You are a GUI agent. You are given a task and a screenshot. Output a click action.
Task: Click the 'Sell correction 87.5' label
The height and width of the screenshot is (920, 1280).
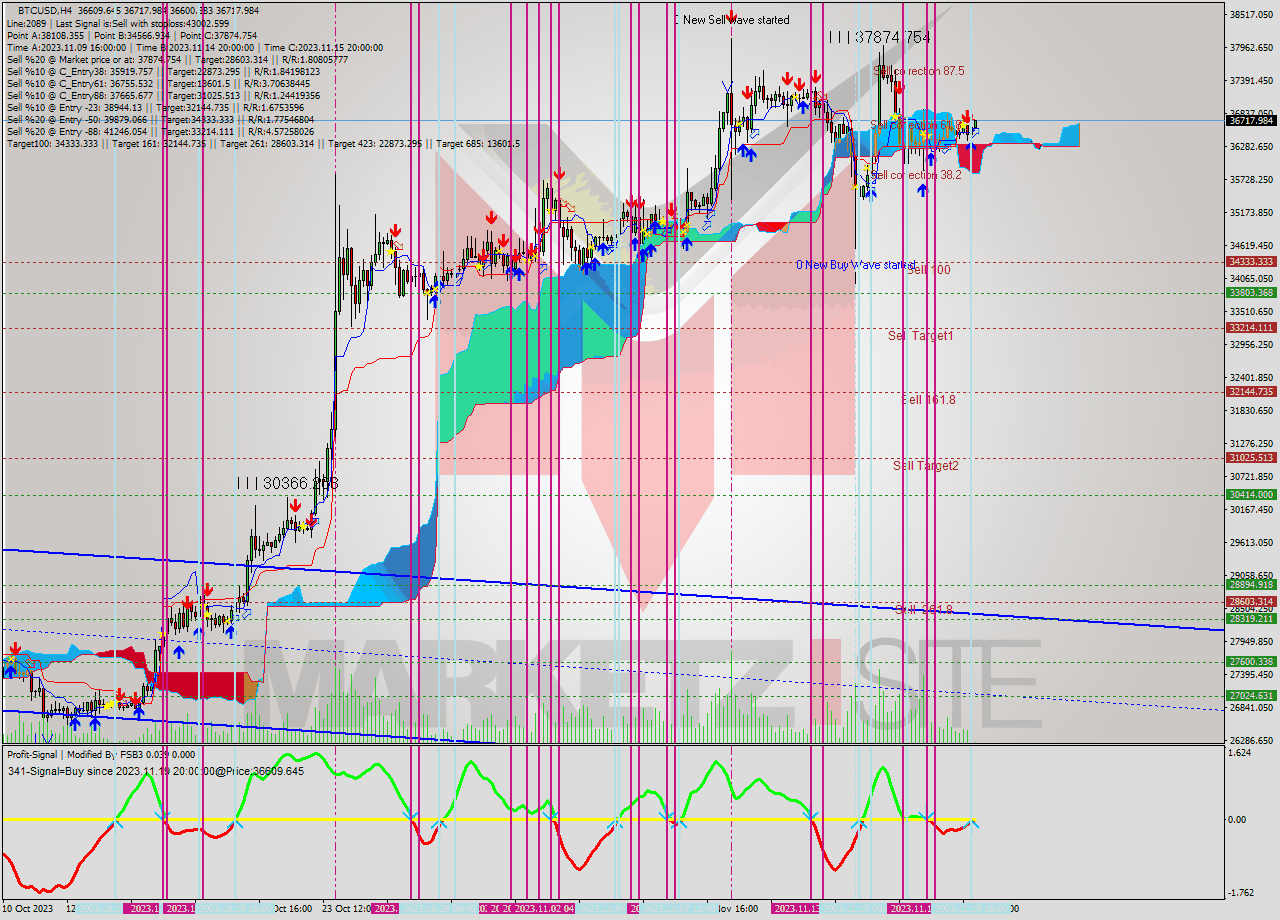pos(919,72)
